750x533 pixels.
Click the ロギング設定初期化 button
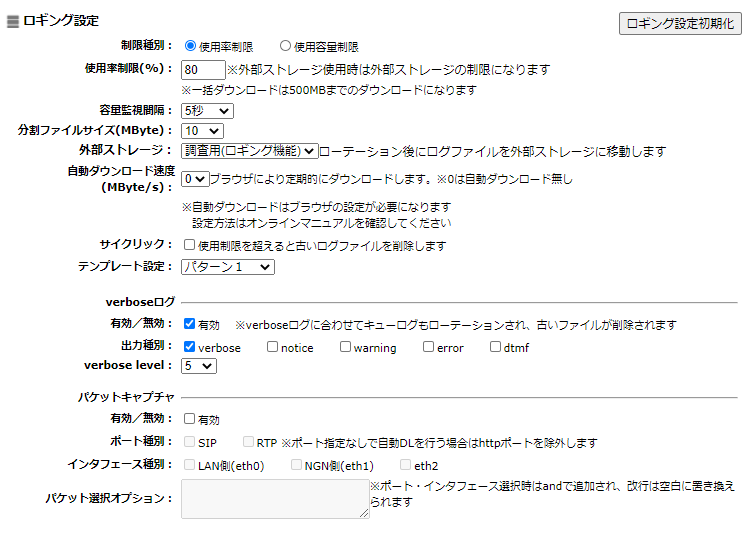tap(680, 23)
